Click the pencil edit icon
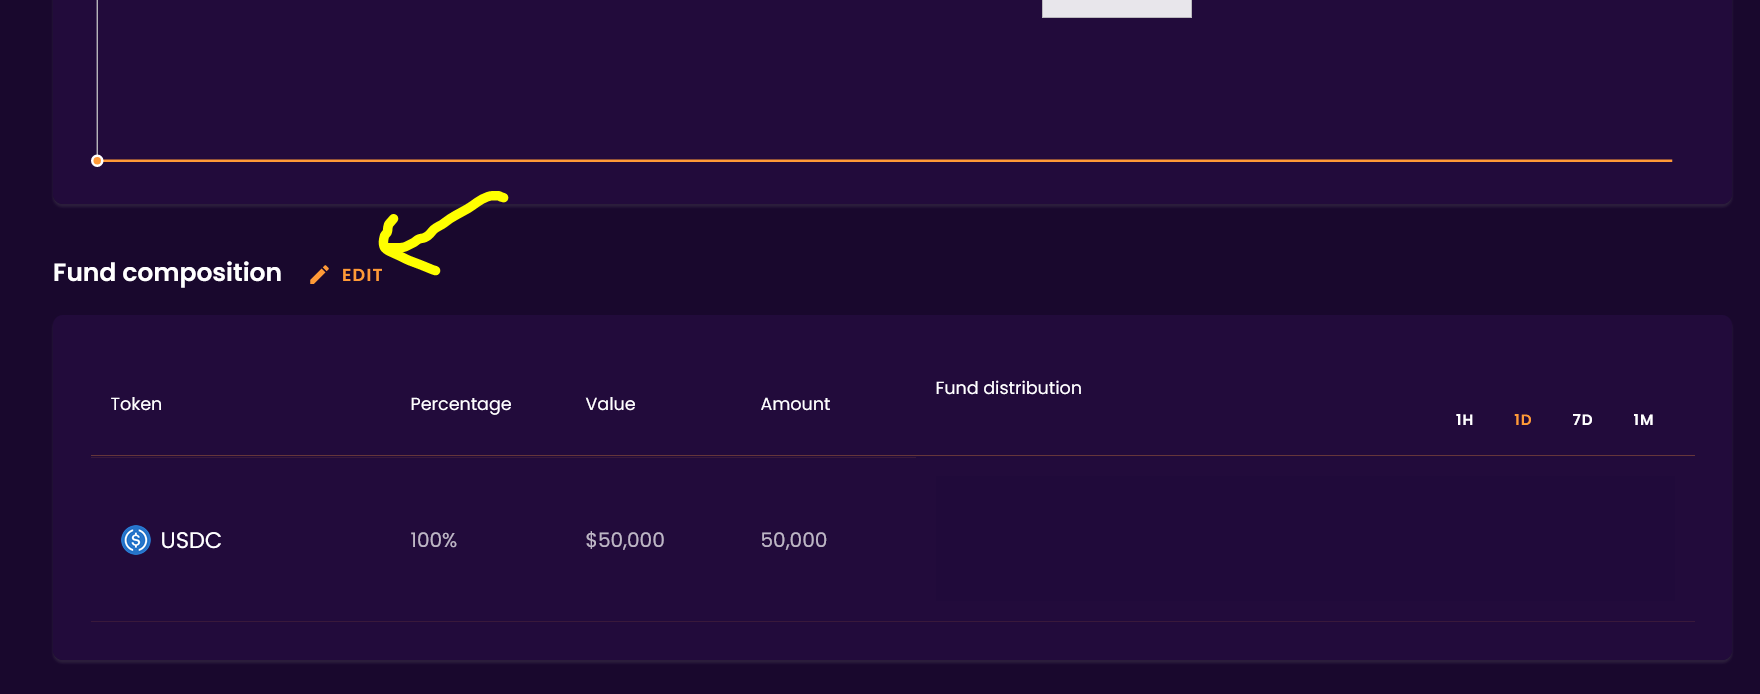Image resolution: width=1760 pixels, height=694 pixels. [x=319, y=275]
